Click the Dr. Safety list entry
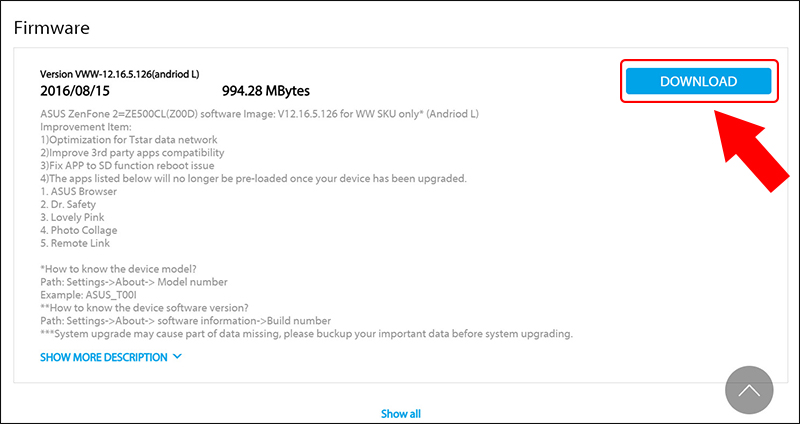 click(x=67, y=205)
